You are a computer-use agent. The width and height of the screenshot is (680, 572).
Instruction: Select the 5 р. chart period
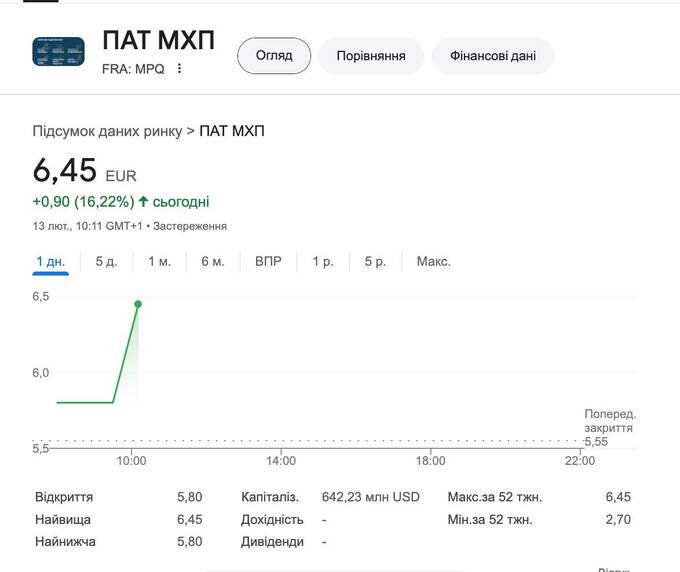pyautogui.click(x=375, y=262)
